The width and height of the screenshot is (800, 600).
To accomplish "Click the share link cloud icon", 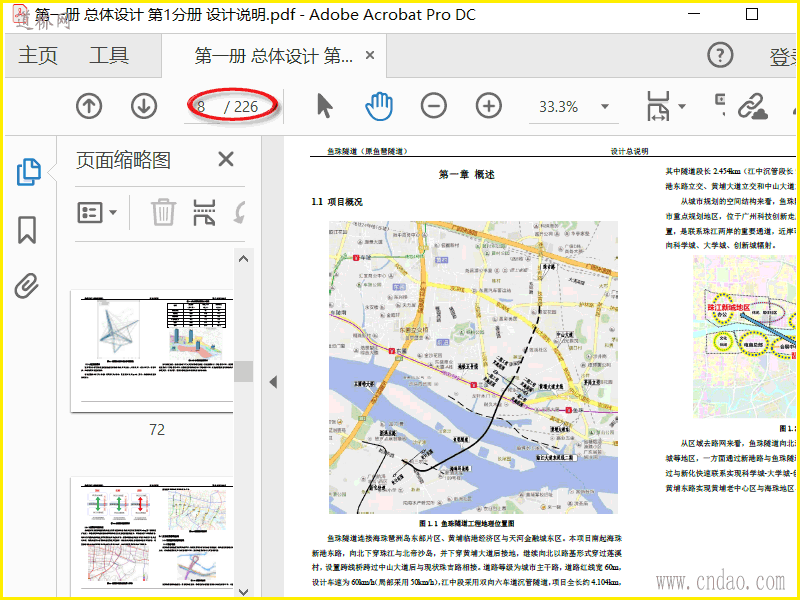I will pos(753,106).
